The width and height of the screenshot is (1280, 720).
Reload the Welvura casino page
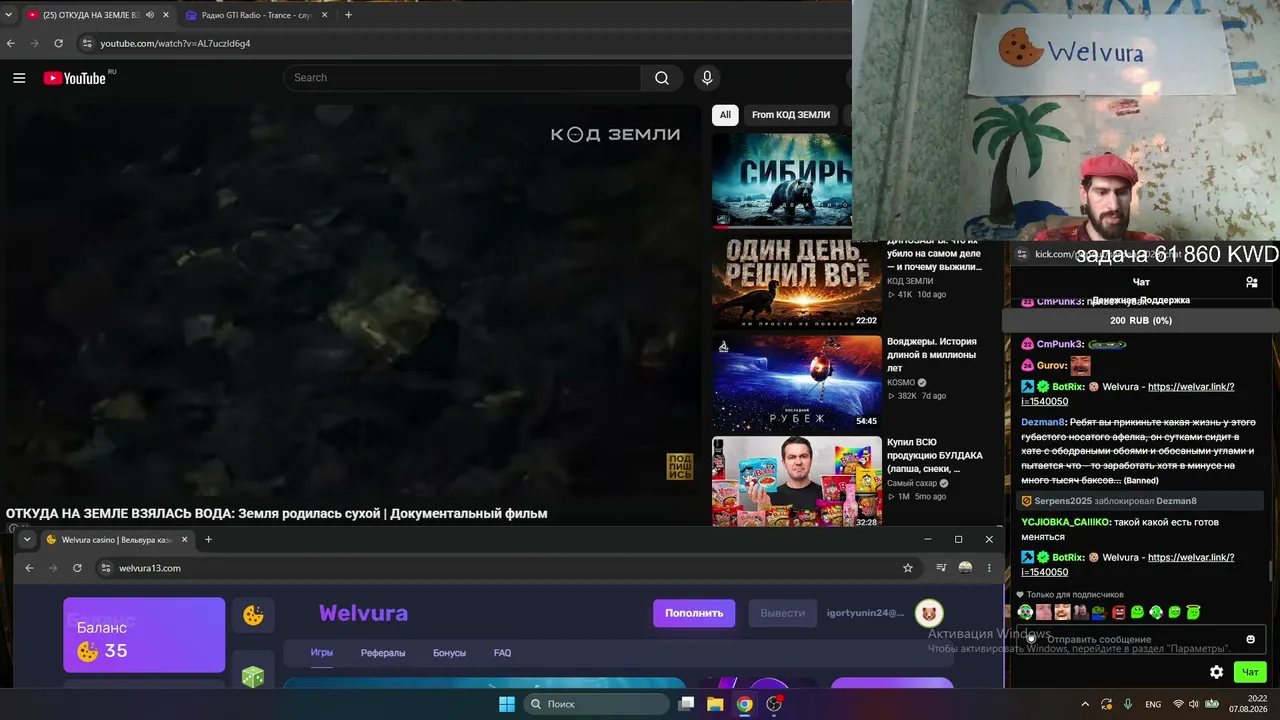(x=77, y=568)
